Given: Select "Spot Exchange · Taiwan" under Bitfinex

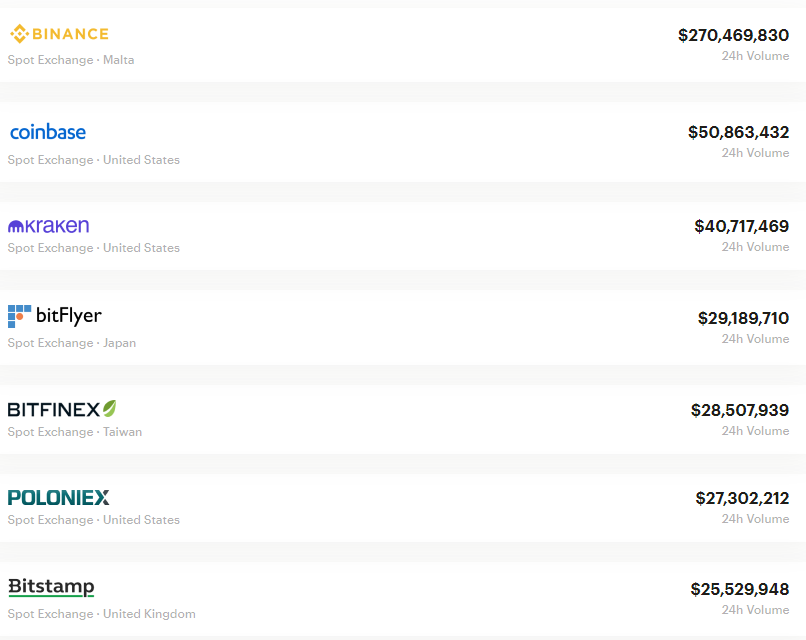Looking at the screenshot, I should (x=75, y=432).
